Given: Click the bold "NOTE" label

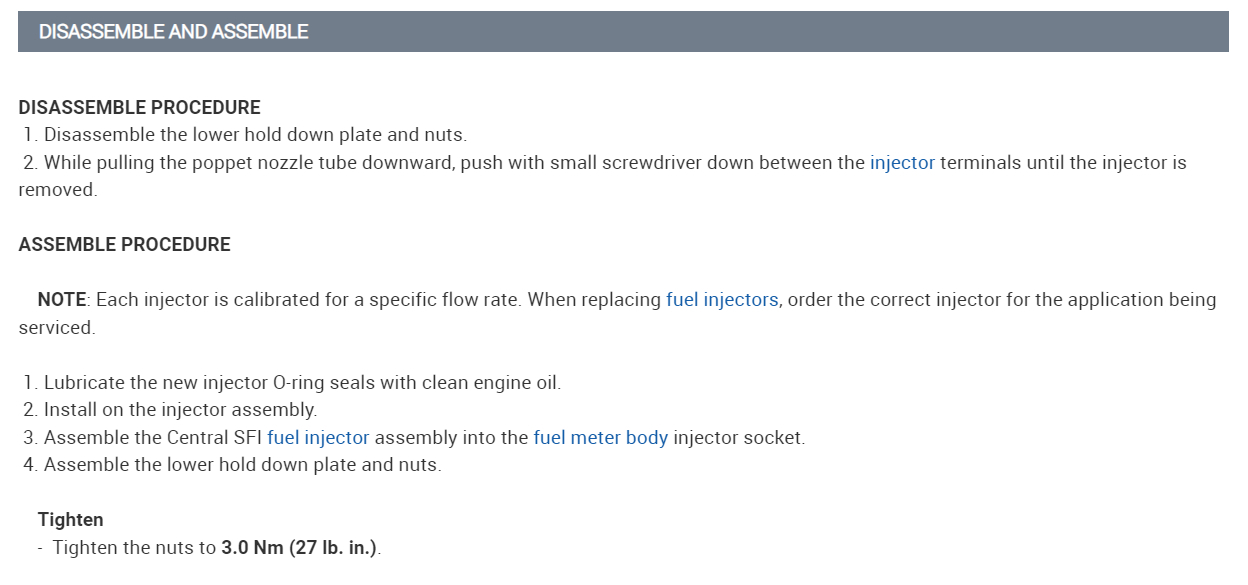Looking at the screenshot, I should 63,299.
